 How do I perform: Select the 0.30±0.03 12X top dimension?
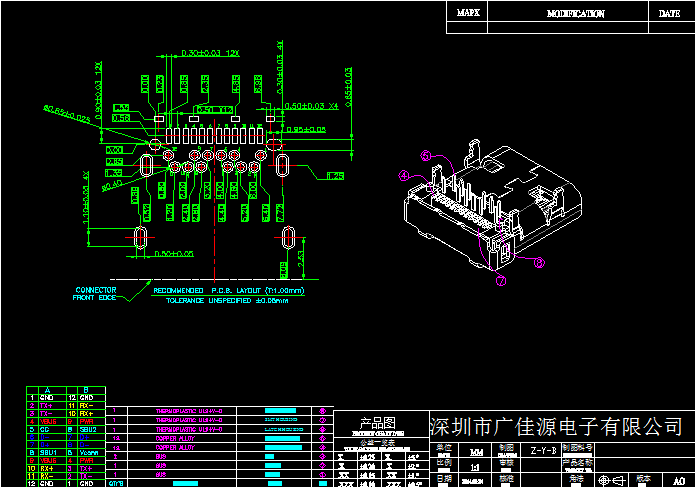210,53
